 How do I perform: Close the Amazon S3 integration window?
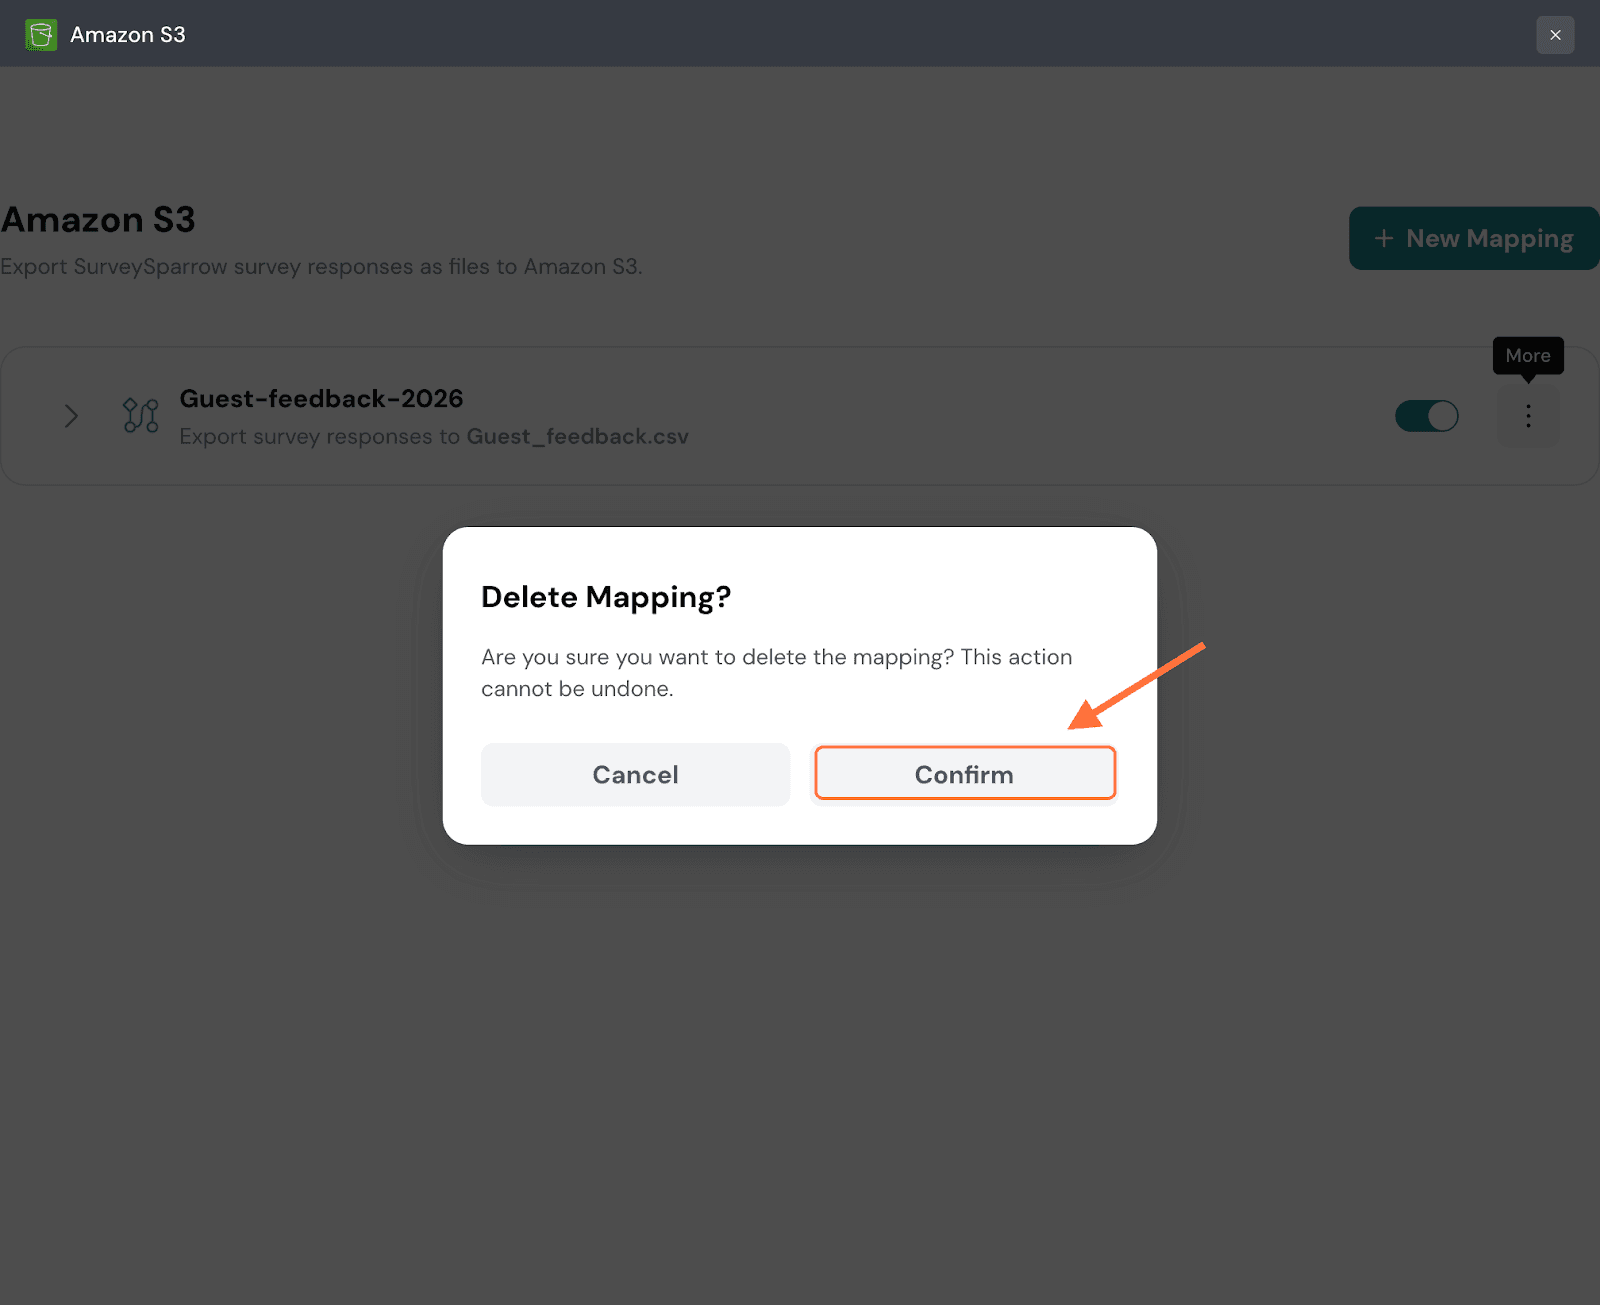1555,35
